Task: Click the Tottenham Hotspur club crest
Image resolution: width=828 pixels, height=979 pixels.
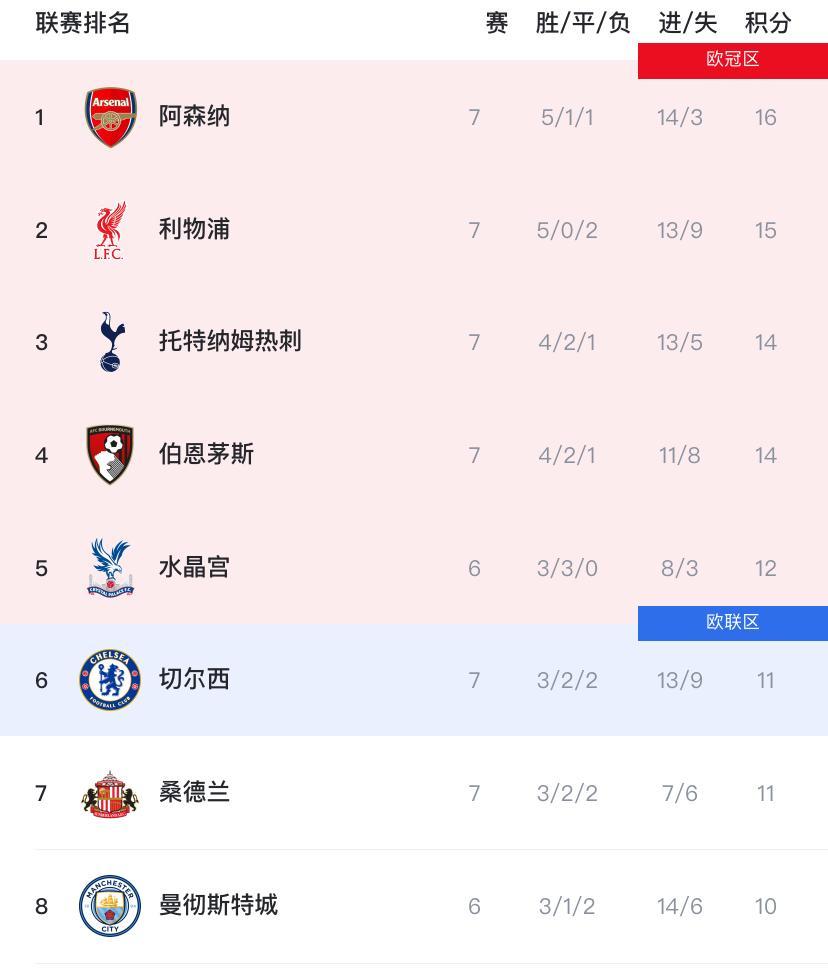Action: click(x=110, y=342)
